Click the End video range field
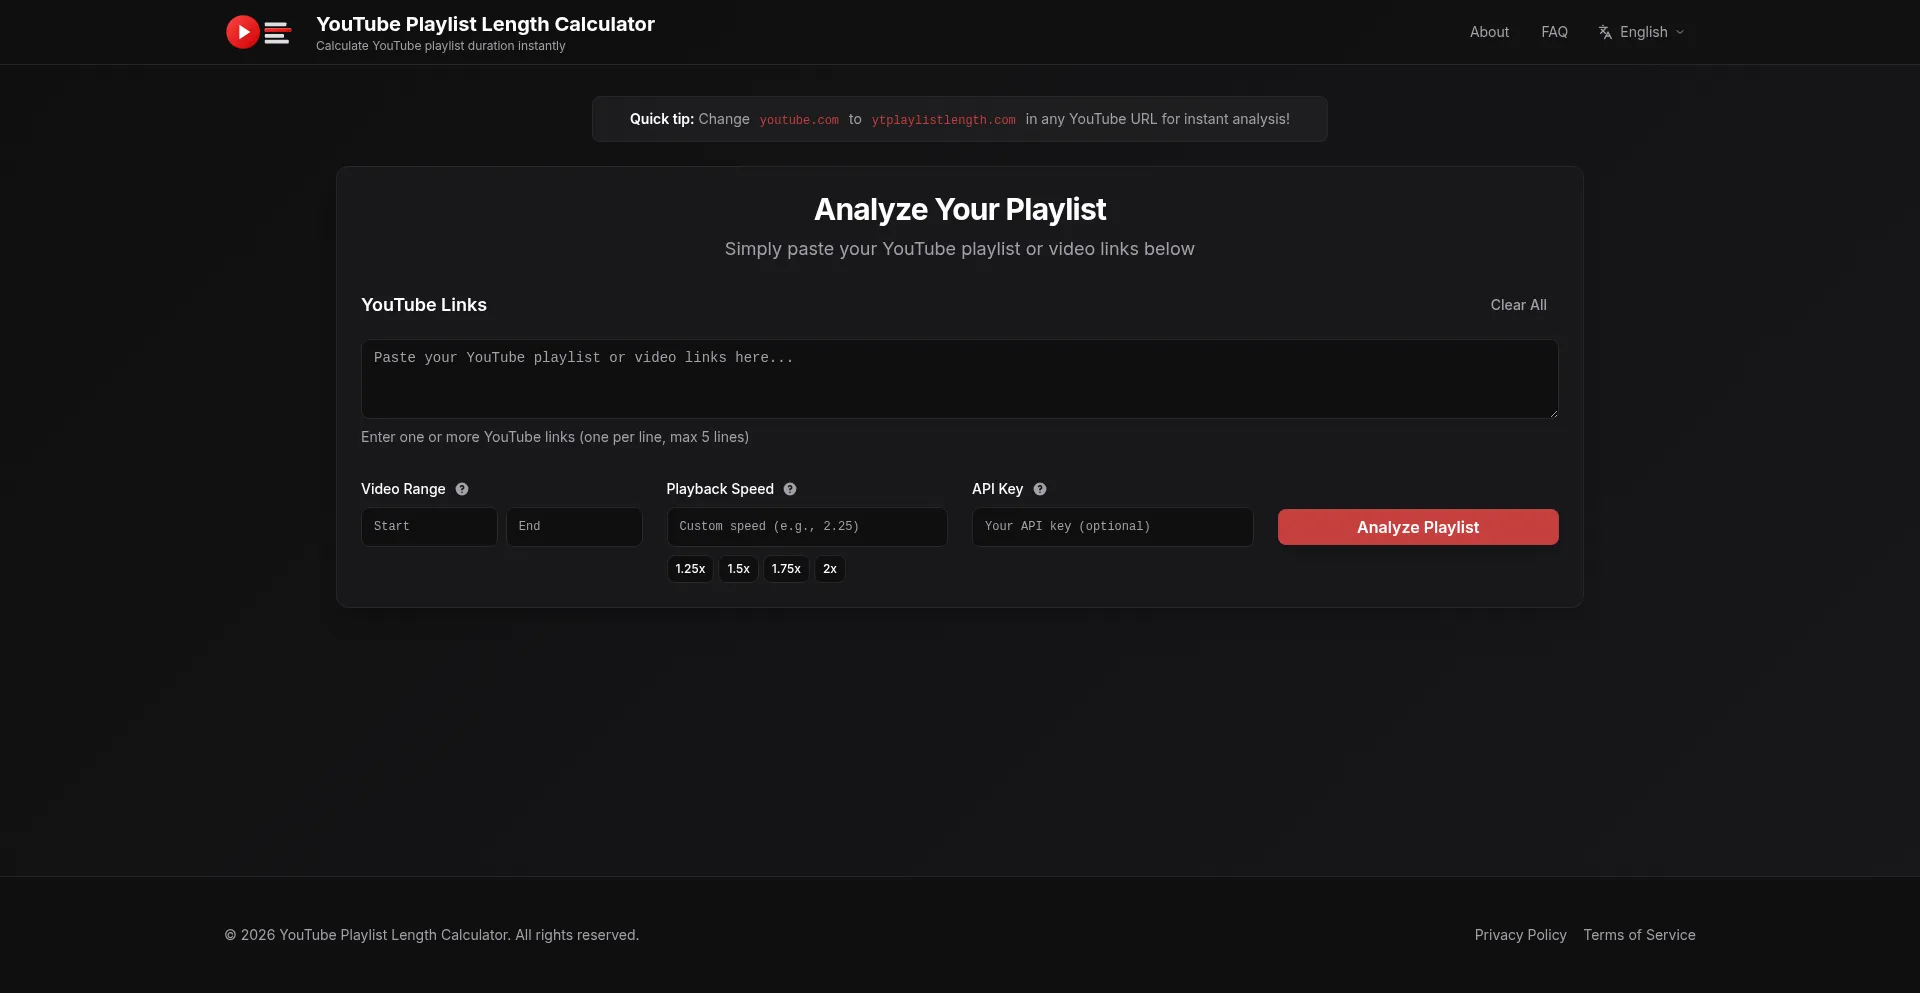The image size is (1920, 993). click(574, 527)
